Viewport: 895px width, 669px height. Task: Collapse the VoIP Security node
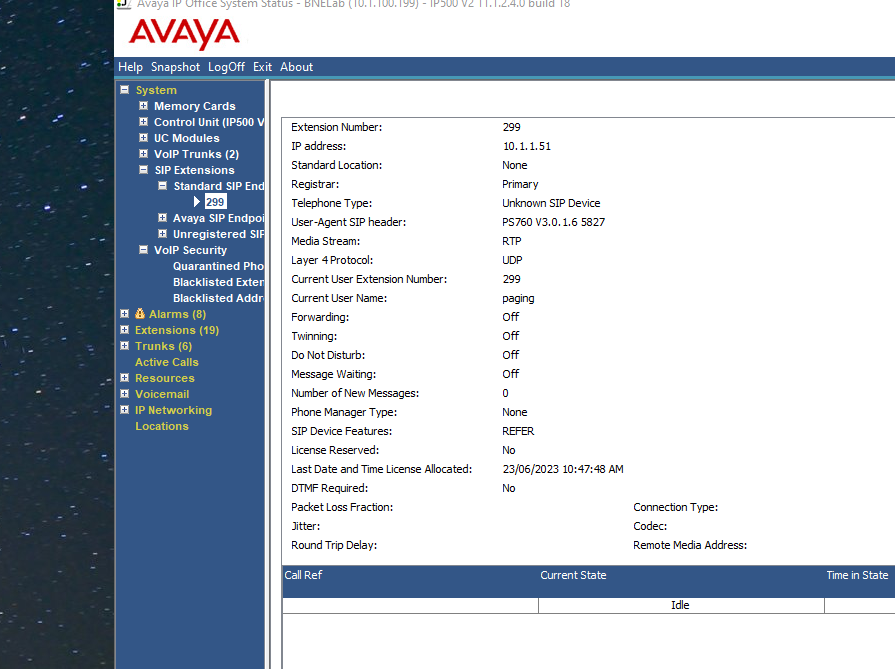pyautogui.click(x=143, y=249)
